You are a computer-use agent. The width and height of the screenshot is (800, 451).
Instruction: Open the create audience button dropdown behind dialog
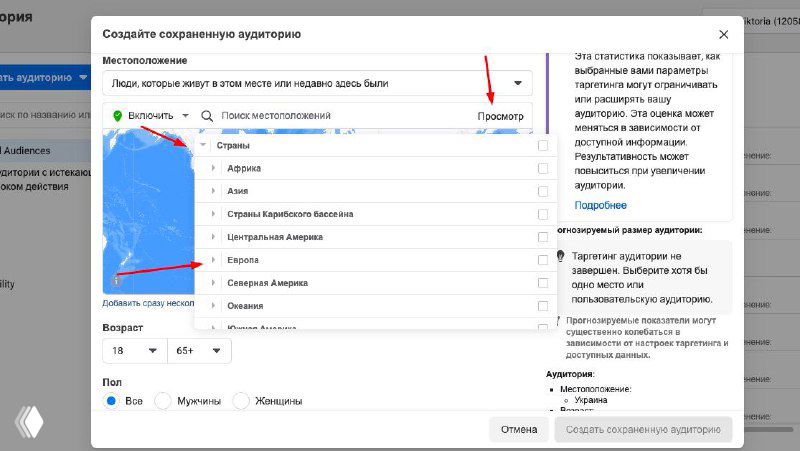[x=83, y=78]
